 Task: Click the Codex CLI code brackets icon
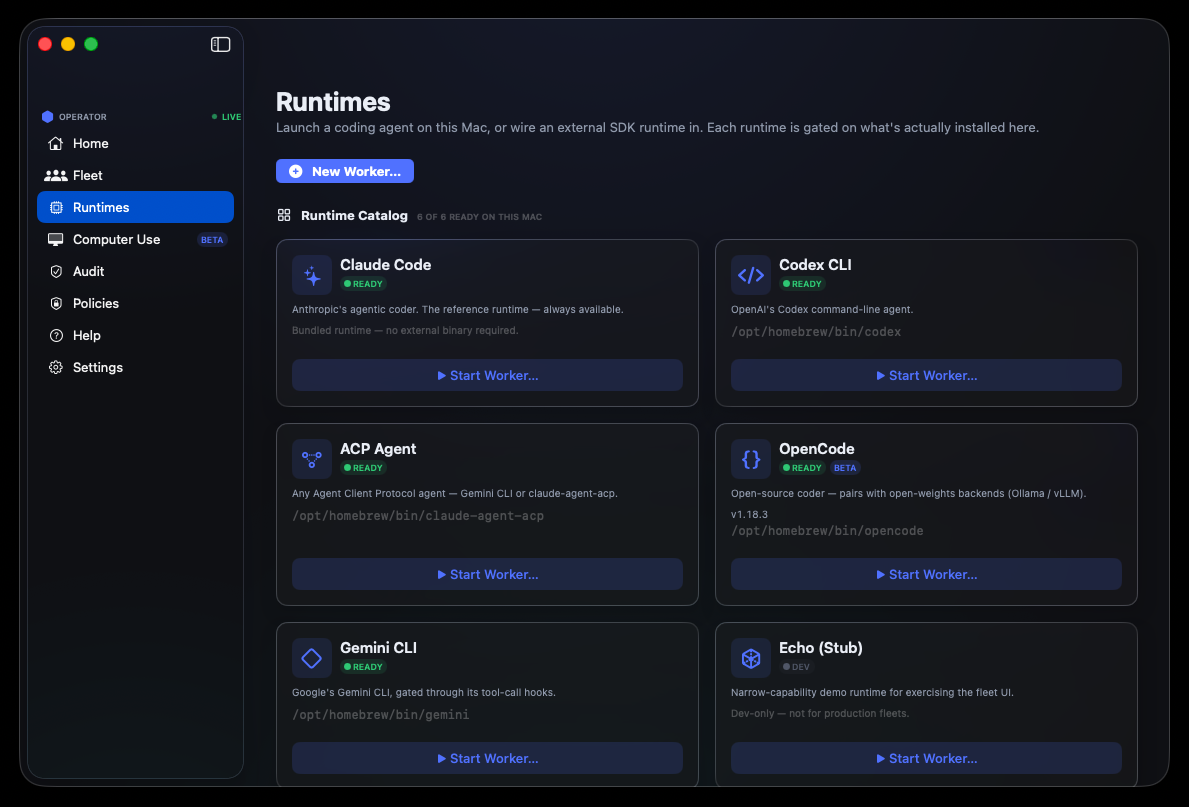coord(751,275)
